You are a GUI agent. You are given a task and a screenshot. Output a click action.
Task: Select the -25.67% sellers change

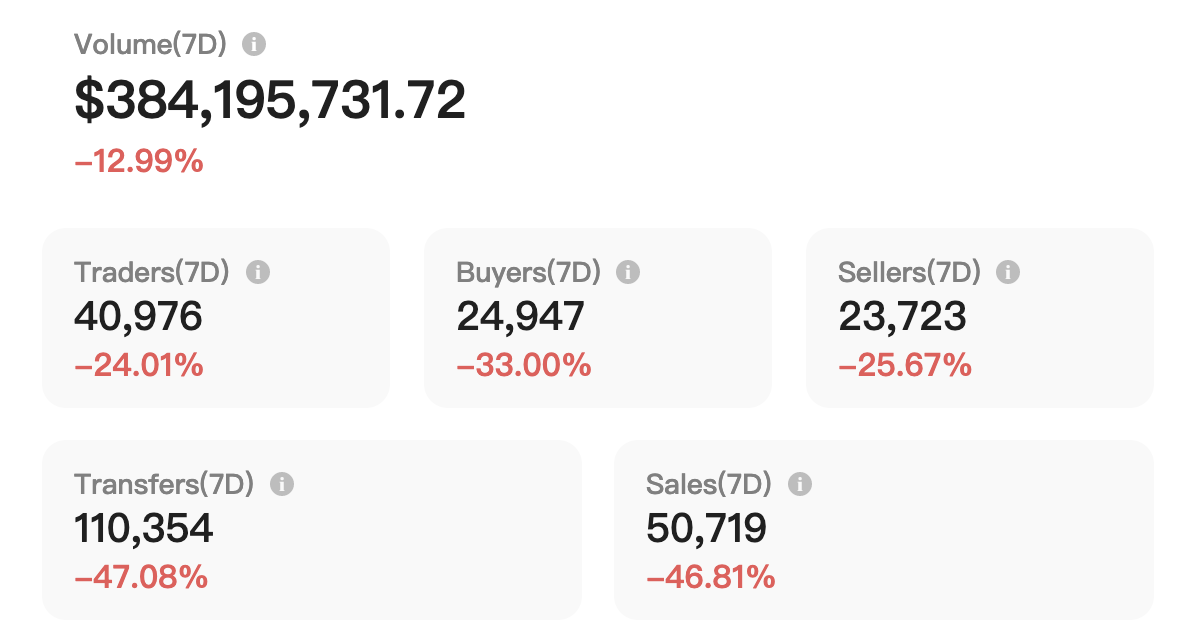coord(905,365)
